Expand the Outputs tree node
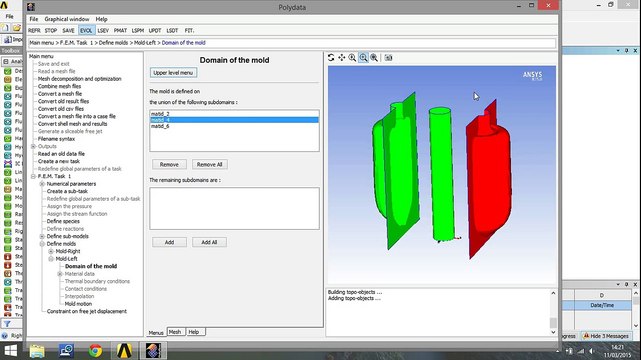The width and height of the screenshot is (641, 360). 34,146
